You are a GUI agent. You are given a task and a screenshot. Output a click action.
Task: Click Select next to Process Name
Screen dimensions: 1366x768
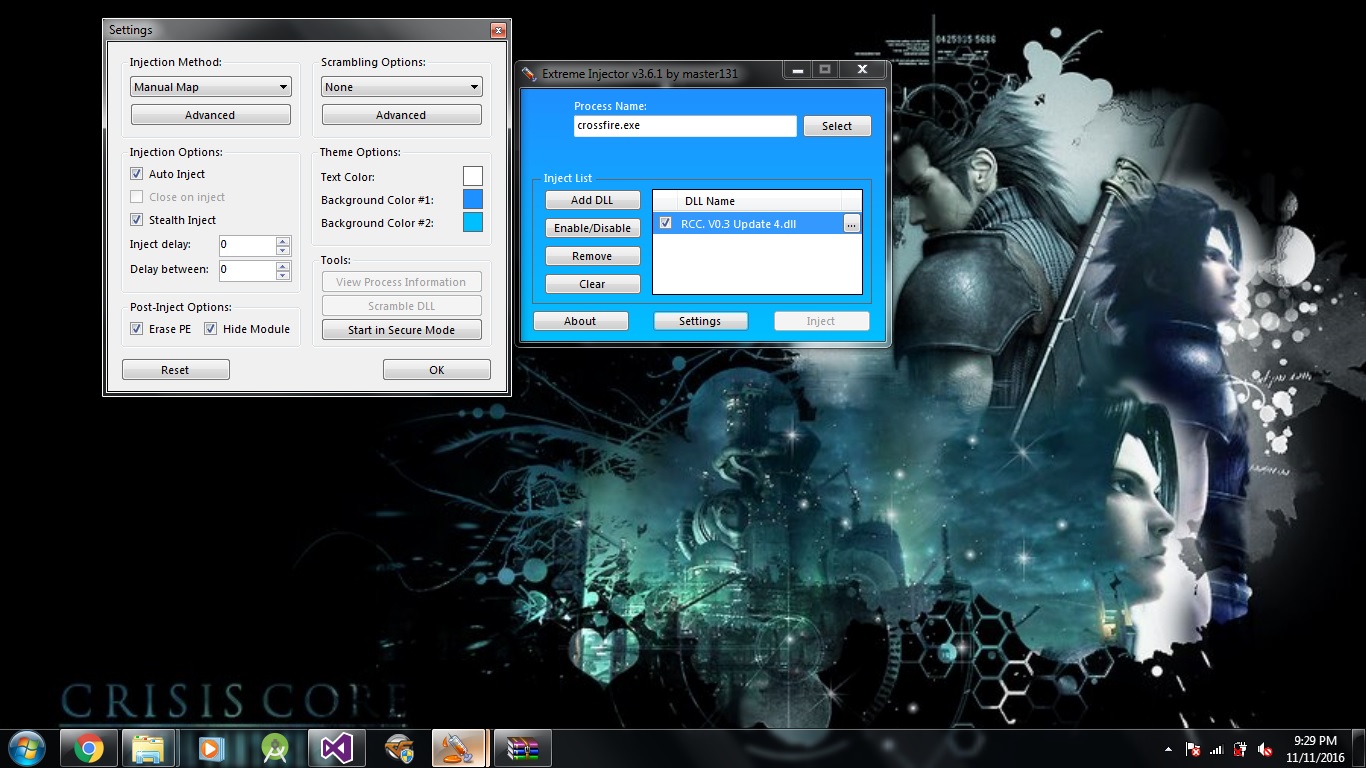pos(837,126)
